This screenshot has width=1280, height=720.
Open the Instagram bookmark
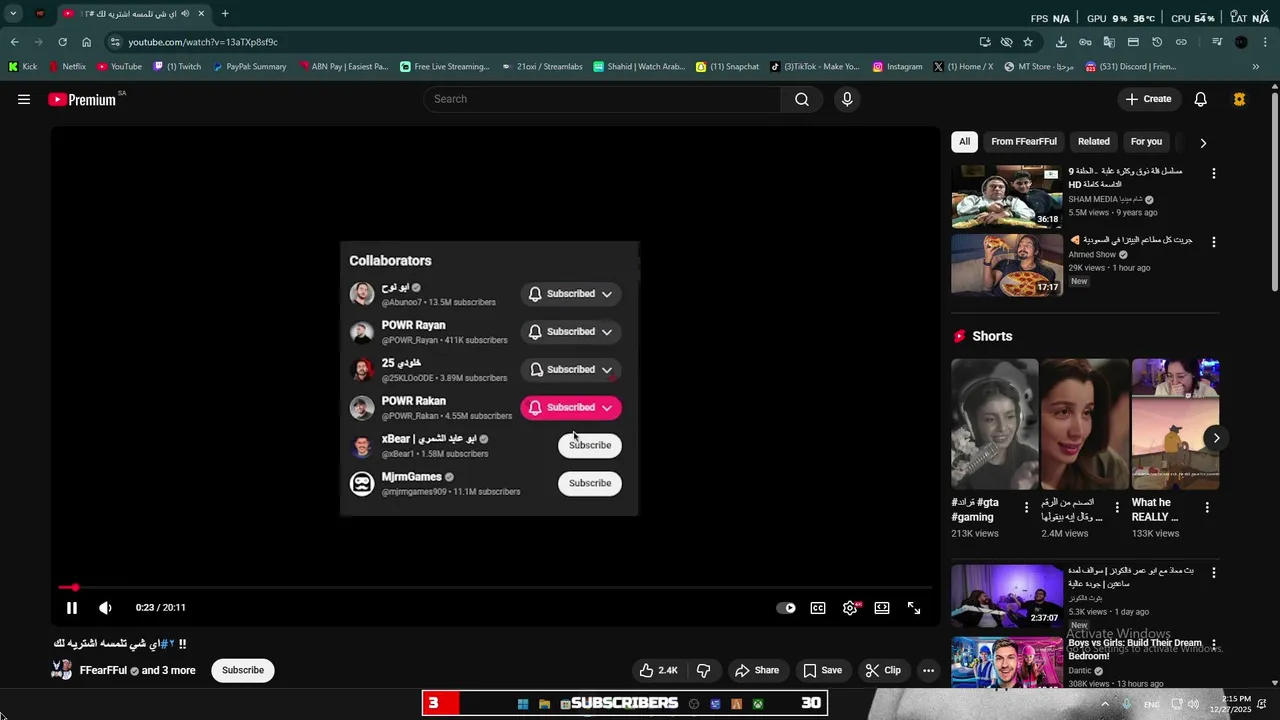[x=897, y=67]
